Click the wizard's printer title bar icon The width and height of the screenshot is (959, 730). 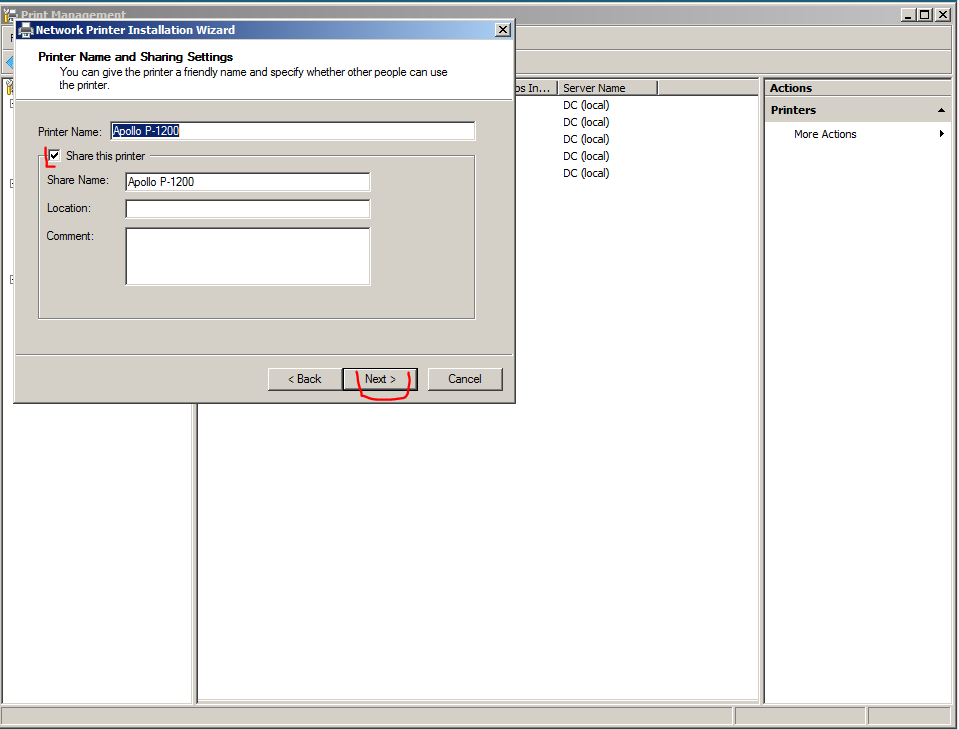coord(25,30)
